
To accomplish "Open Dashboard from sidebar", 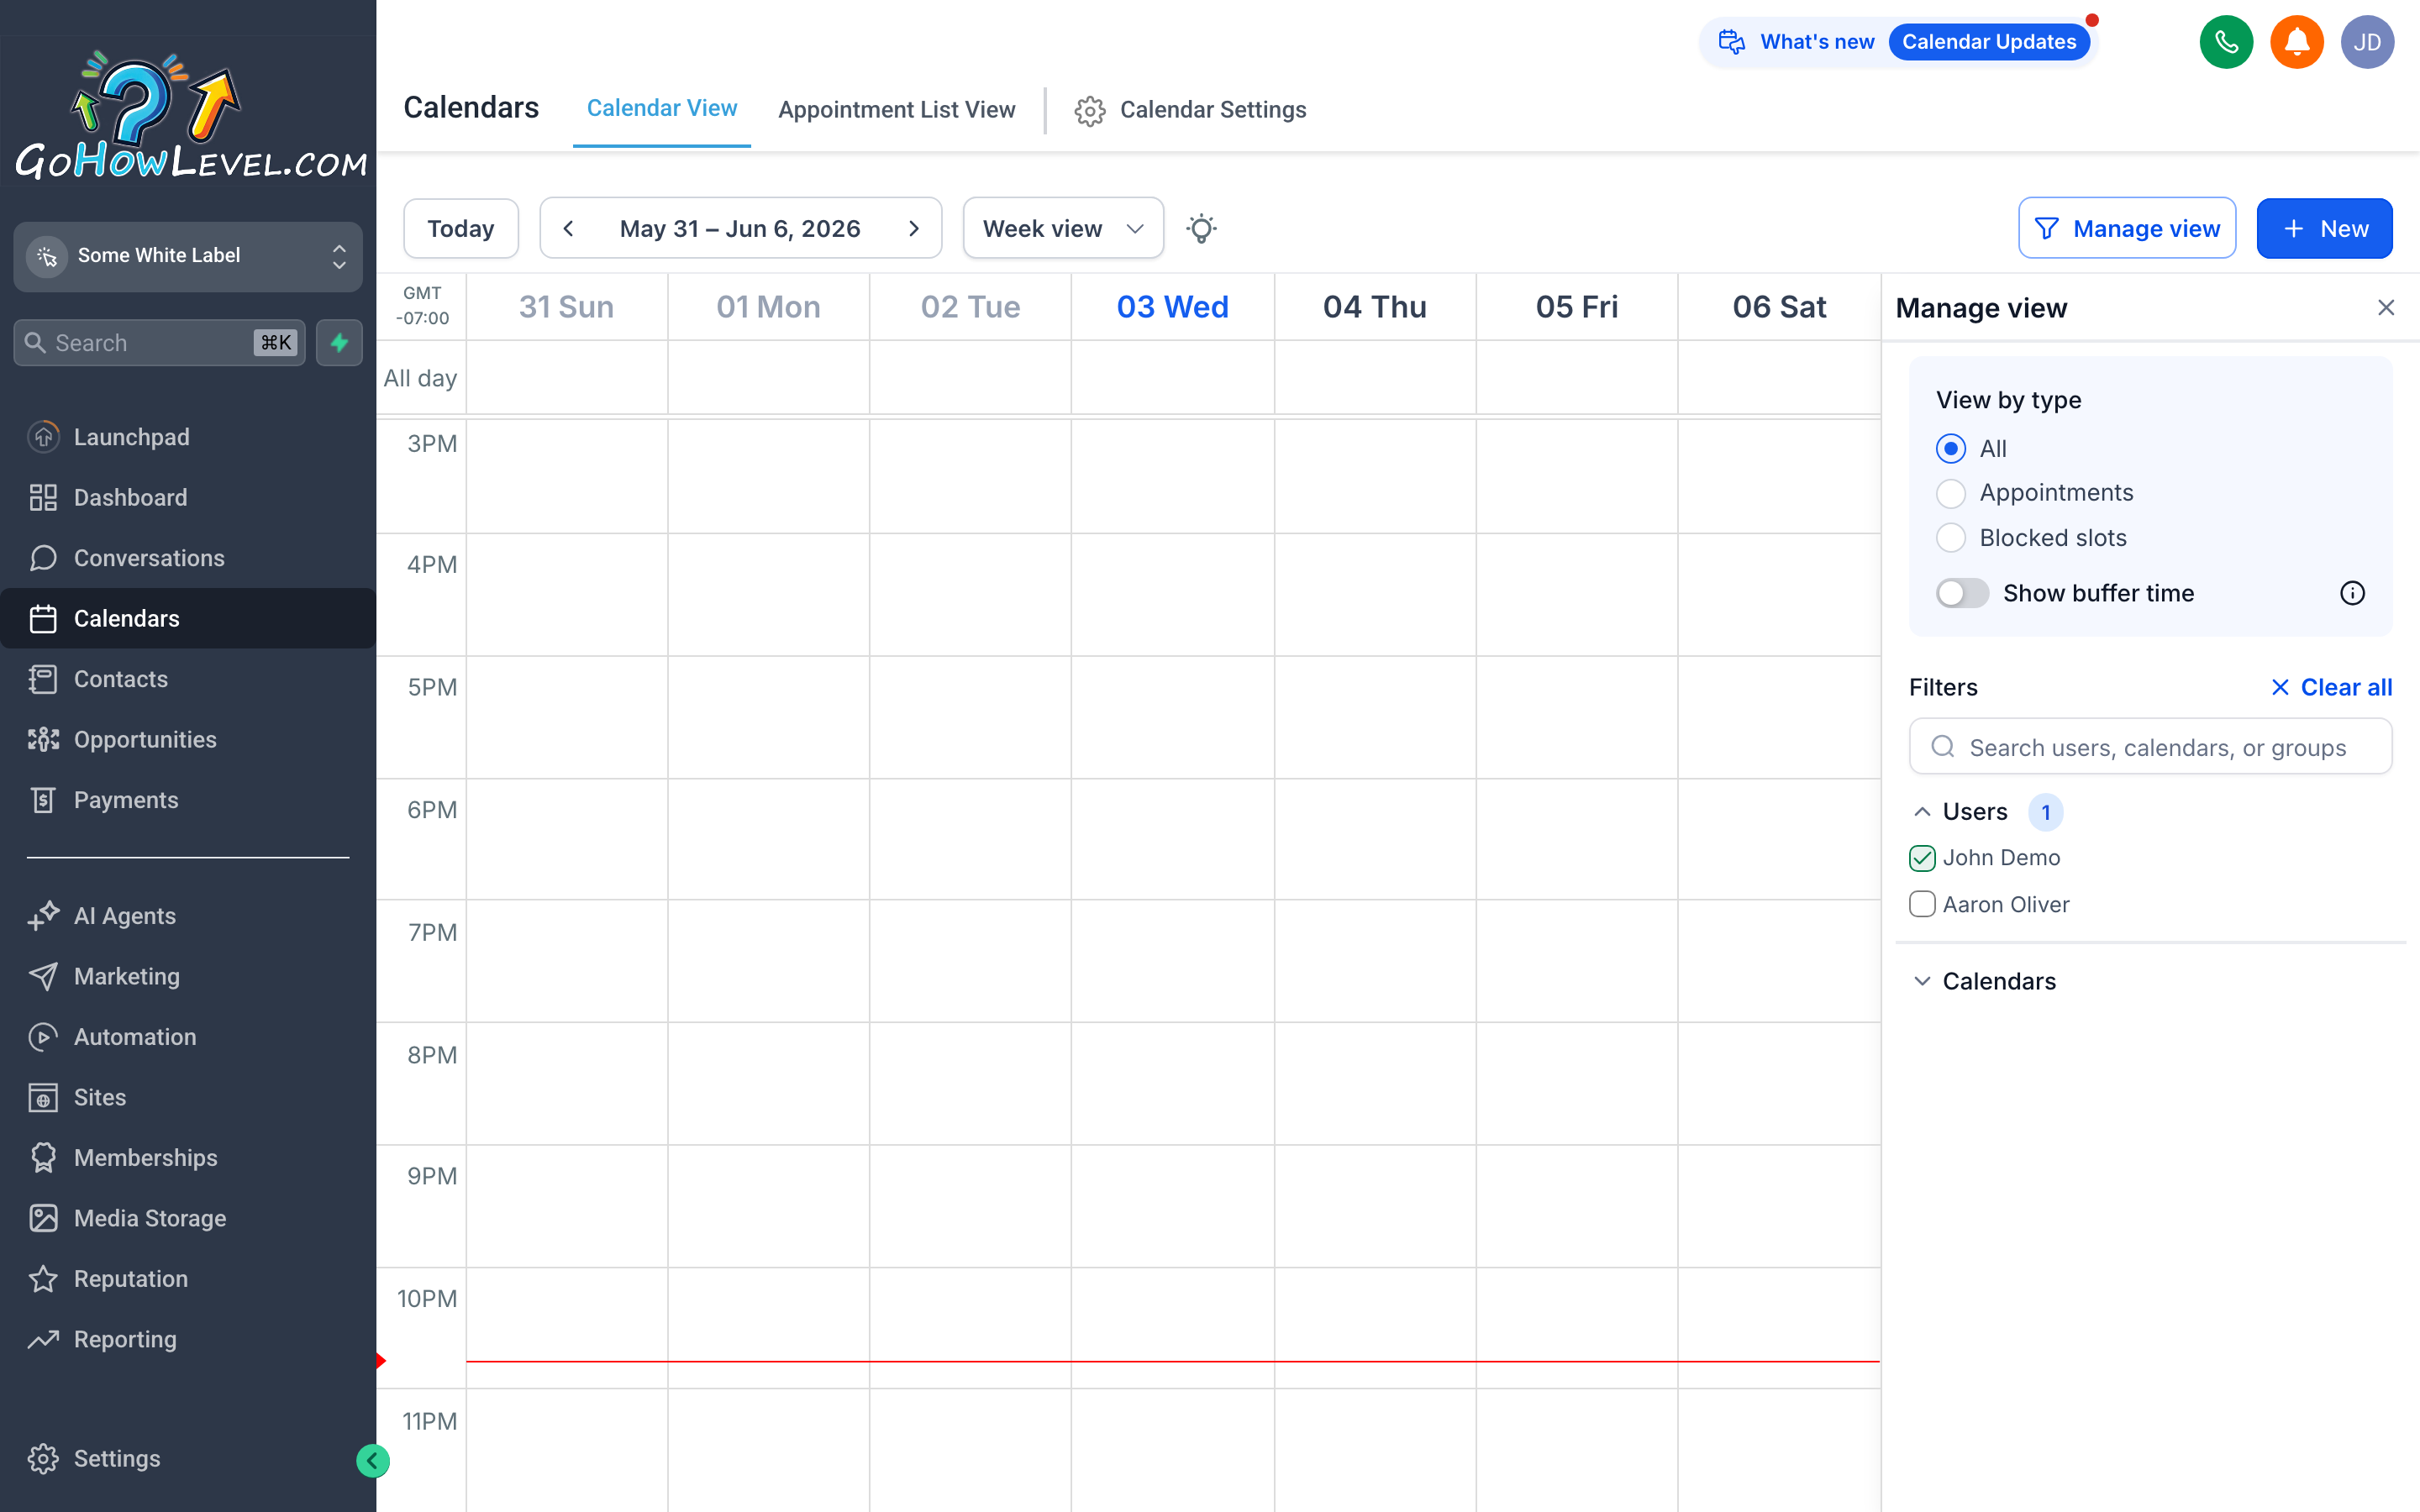I will click(x=188, y=497).
